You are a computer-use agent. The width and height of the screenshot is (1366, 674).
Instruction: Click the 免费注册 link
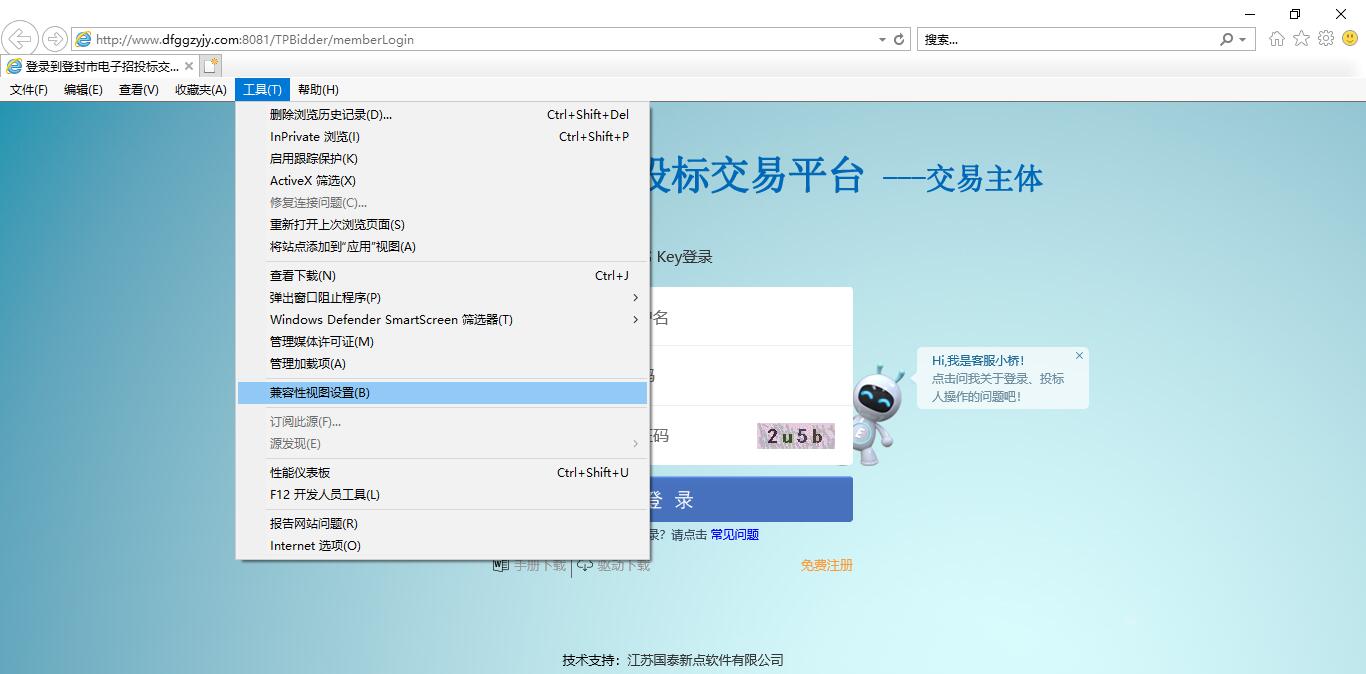[x=826, y=565]
